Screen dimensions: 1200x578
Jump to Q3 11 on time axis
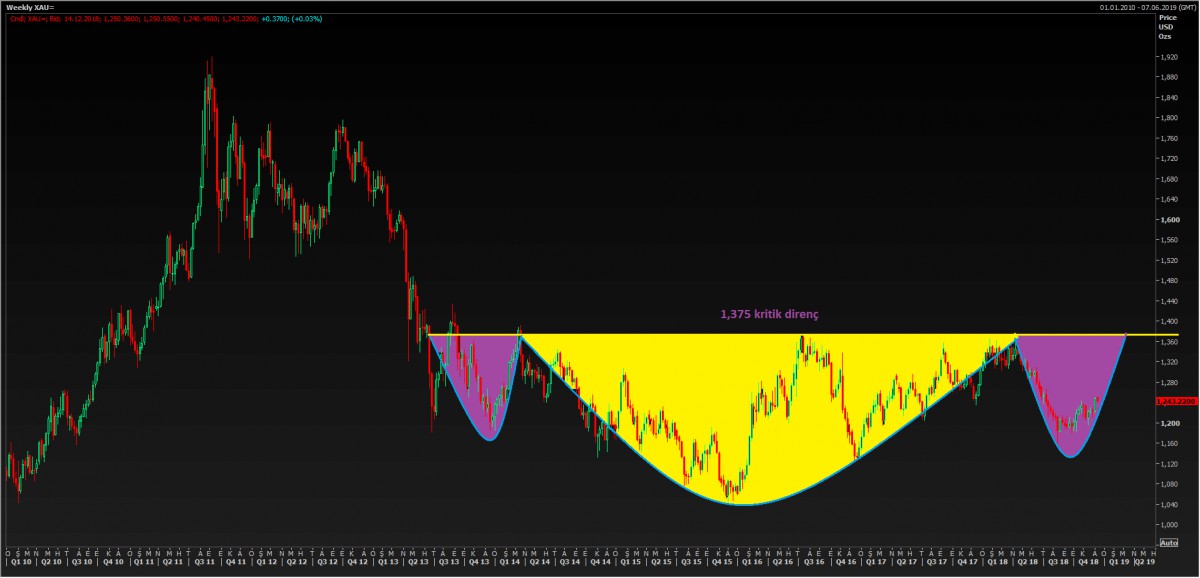203,562
